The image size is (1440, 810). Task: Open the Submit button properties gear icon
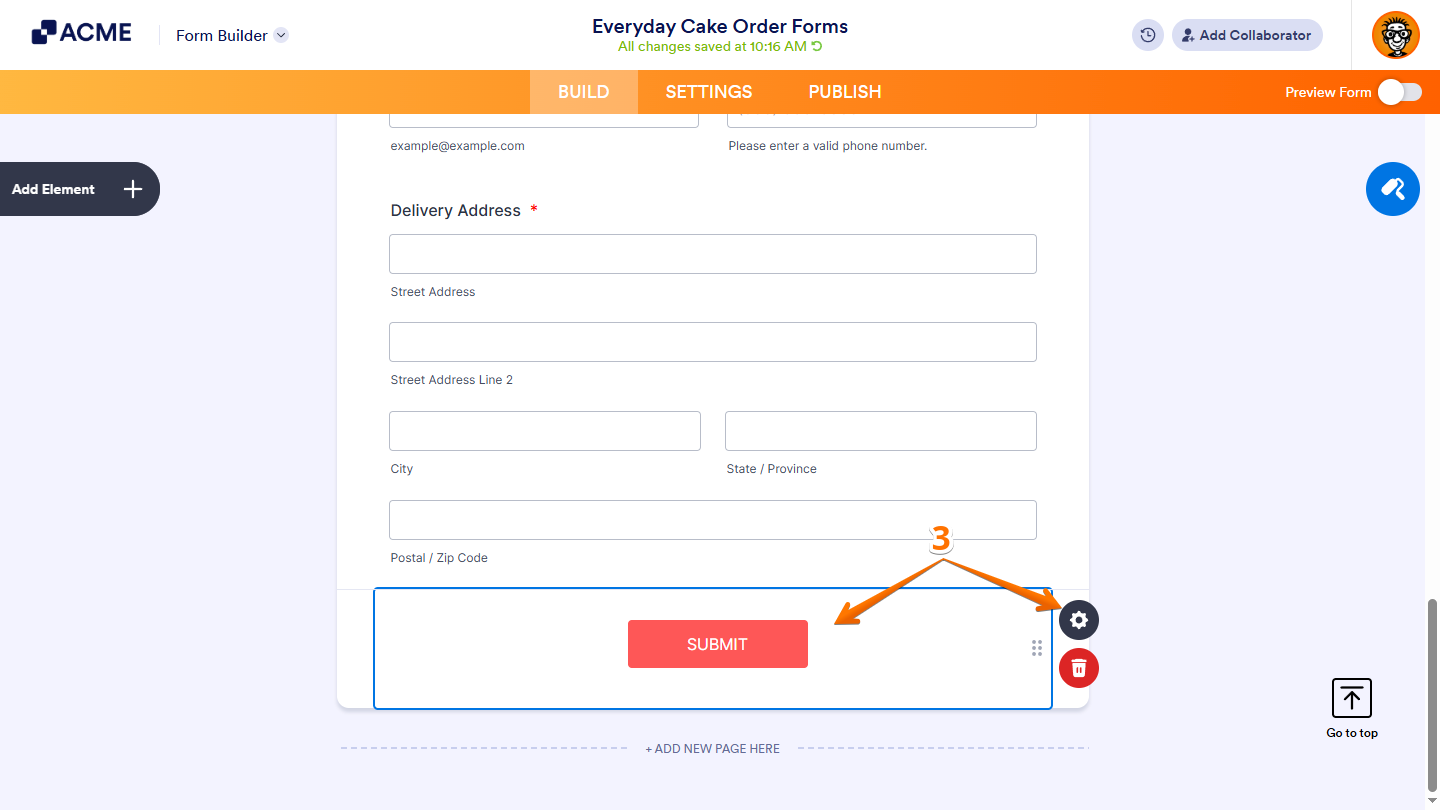click(x=1078, y=620)
